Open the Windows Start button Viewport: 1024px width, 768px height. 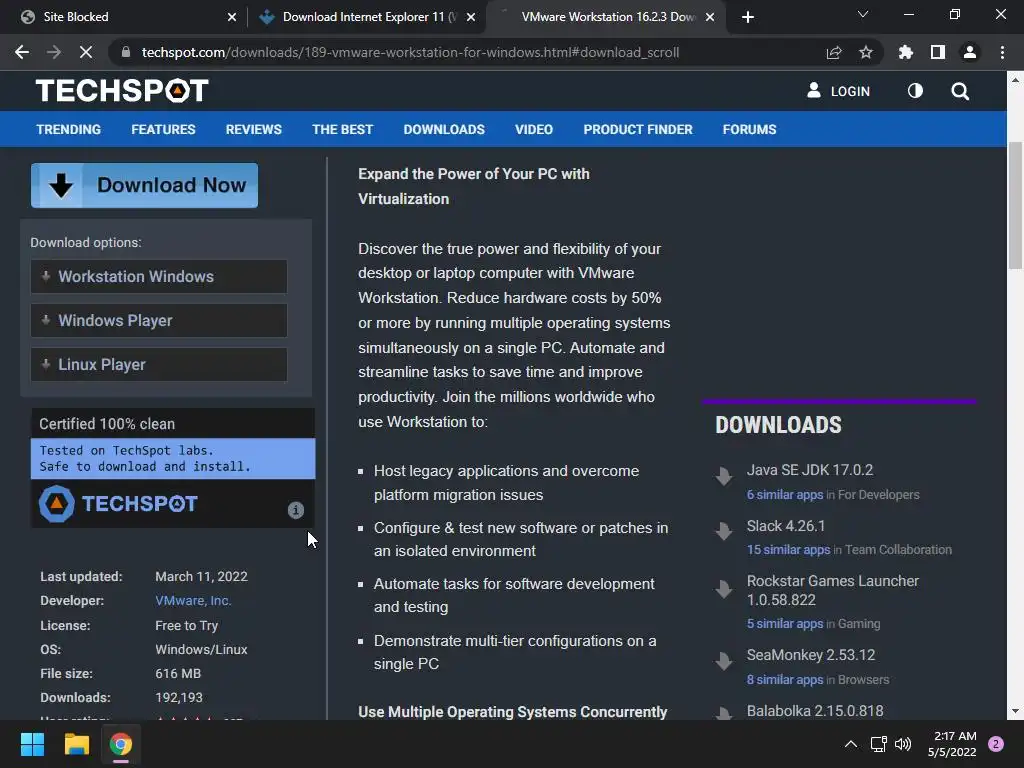[32, 744]
